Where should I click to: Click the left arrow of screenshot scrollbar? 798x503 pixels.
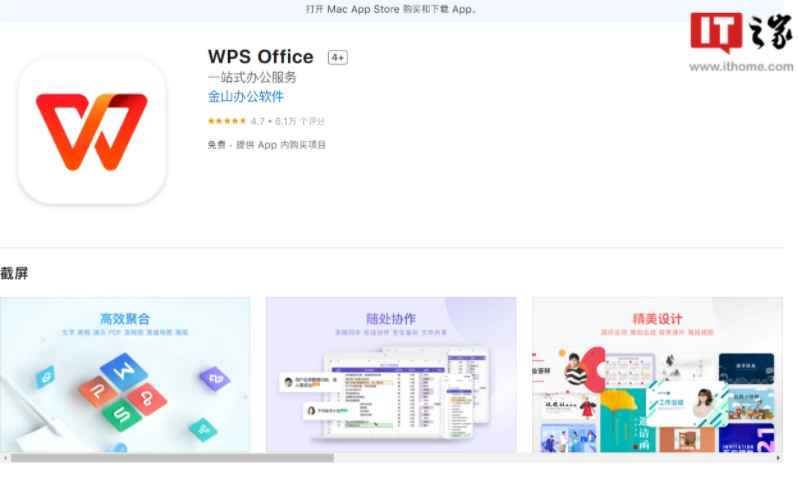pyautogui.click(x=5, y=458)
